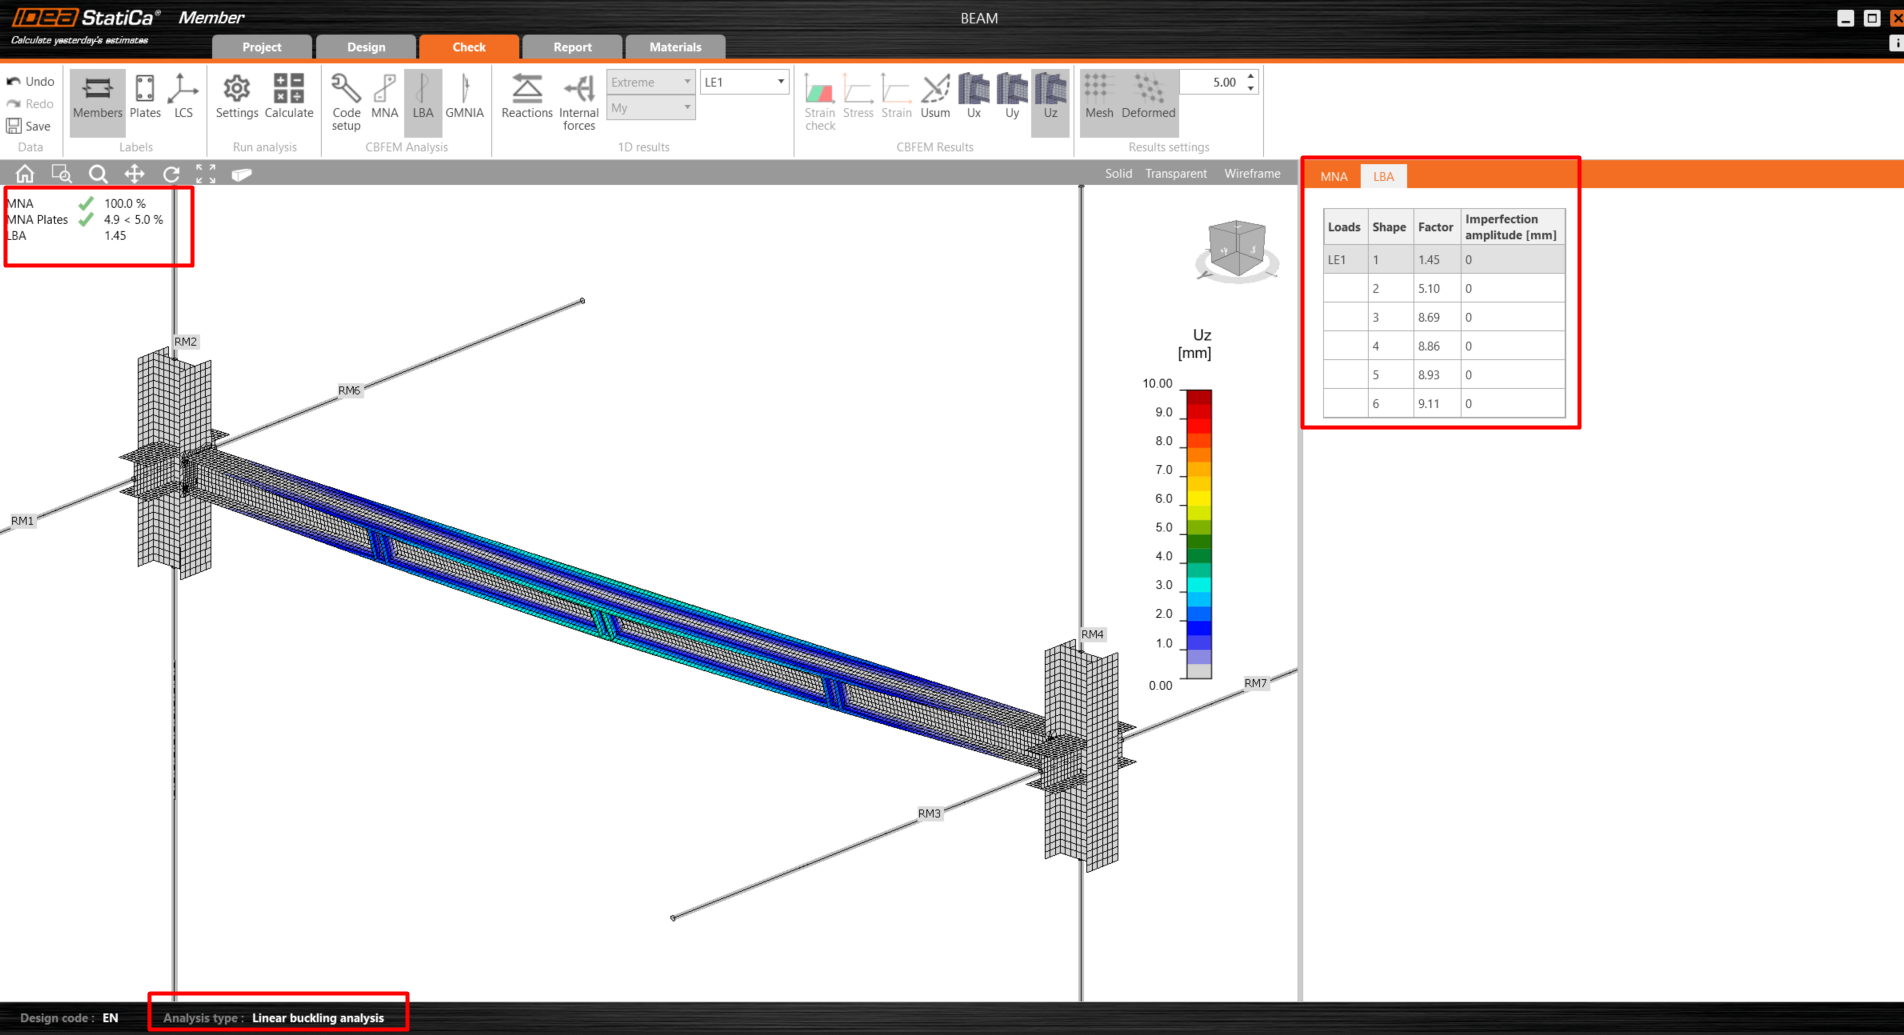Viewport: 1904px width, 1035px height.
Task: Expand the Extreme dropdown
Action: pyautogui.click(x=650, y=82)
